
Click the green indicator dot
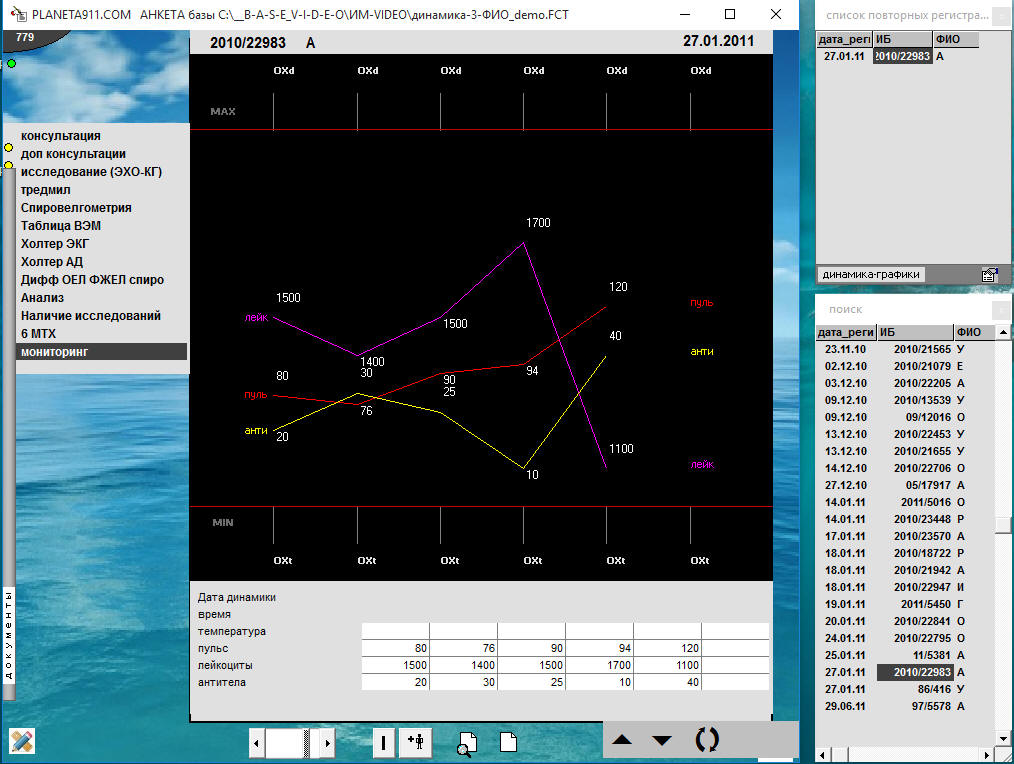[11, 64]
